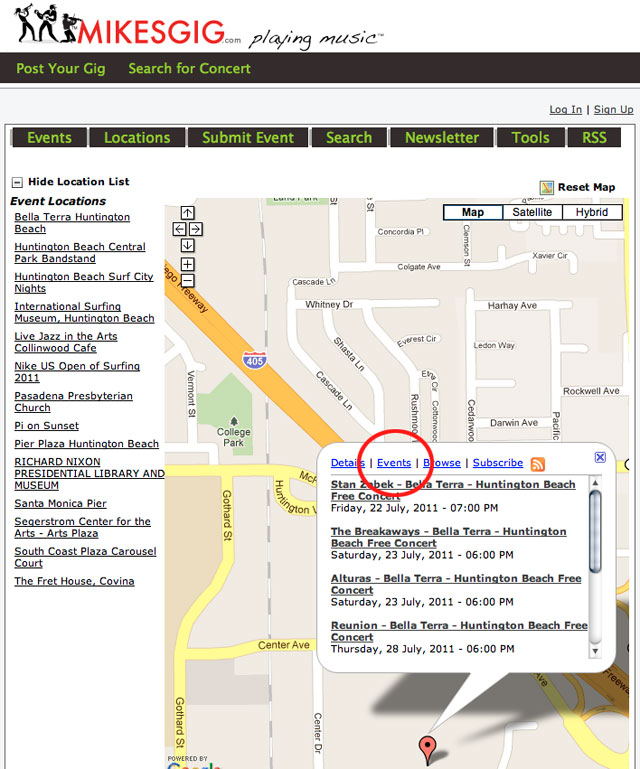The image size is (640, 769).
Task: Pan the map left with the arrow
Action: (x=179, y=229)
